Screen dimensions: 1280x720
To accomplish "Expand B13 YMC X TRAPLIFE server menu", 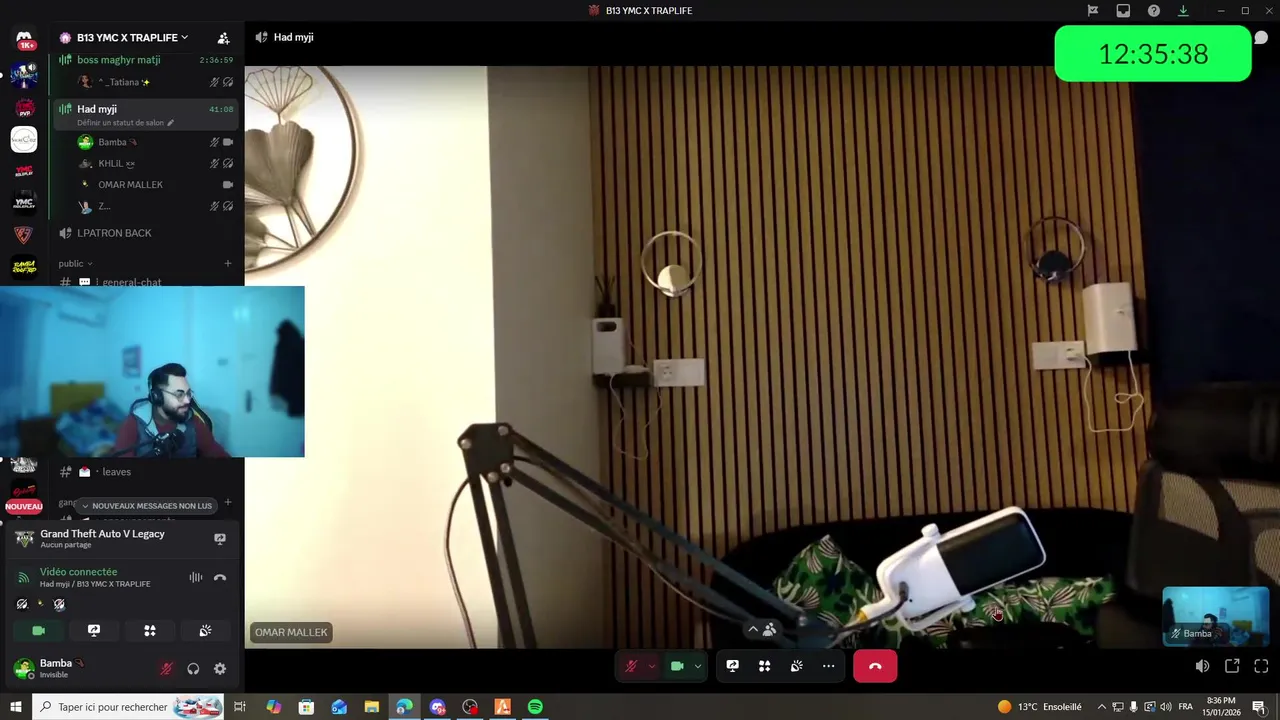I will 132,38.
